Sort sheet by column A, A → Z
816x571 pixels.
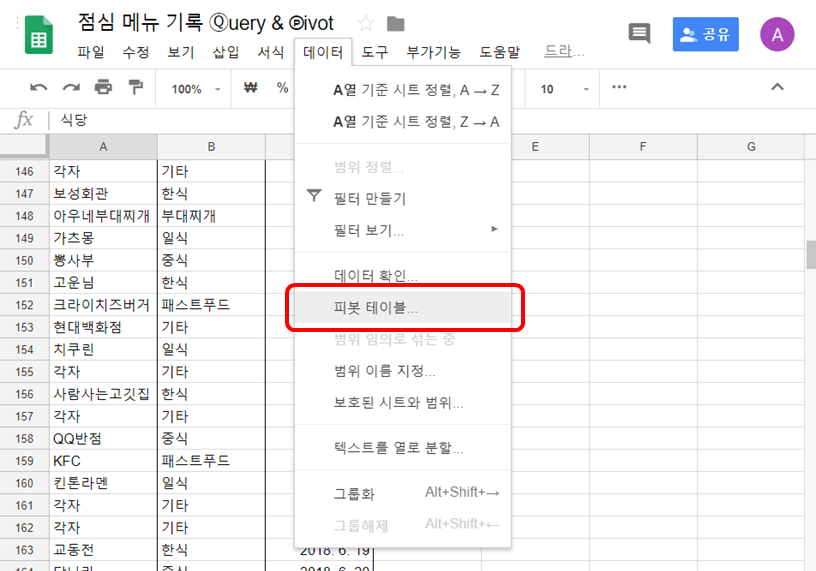coord(403,90)
